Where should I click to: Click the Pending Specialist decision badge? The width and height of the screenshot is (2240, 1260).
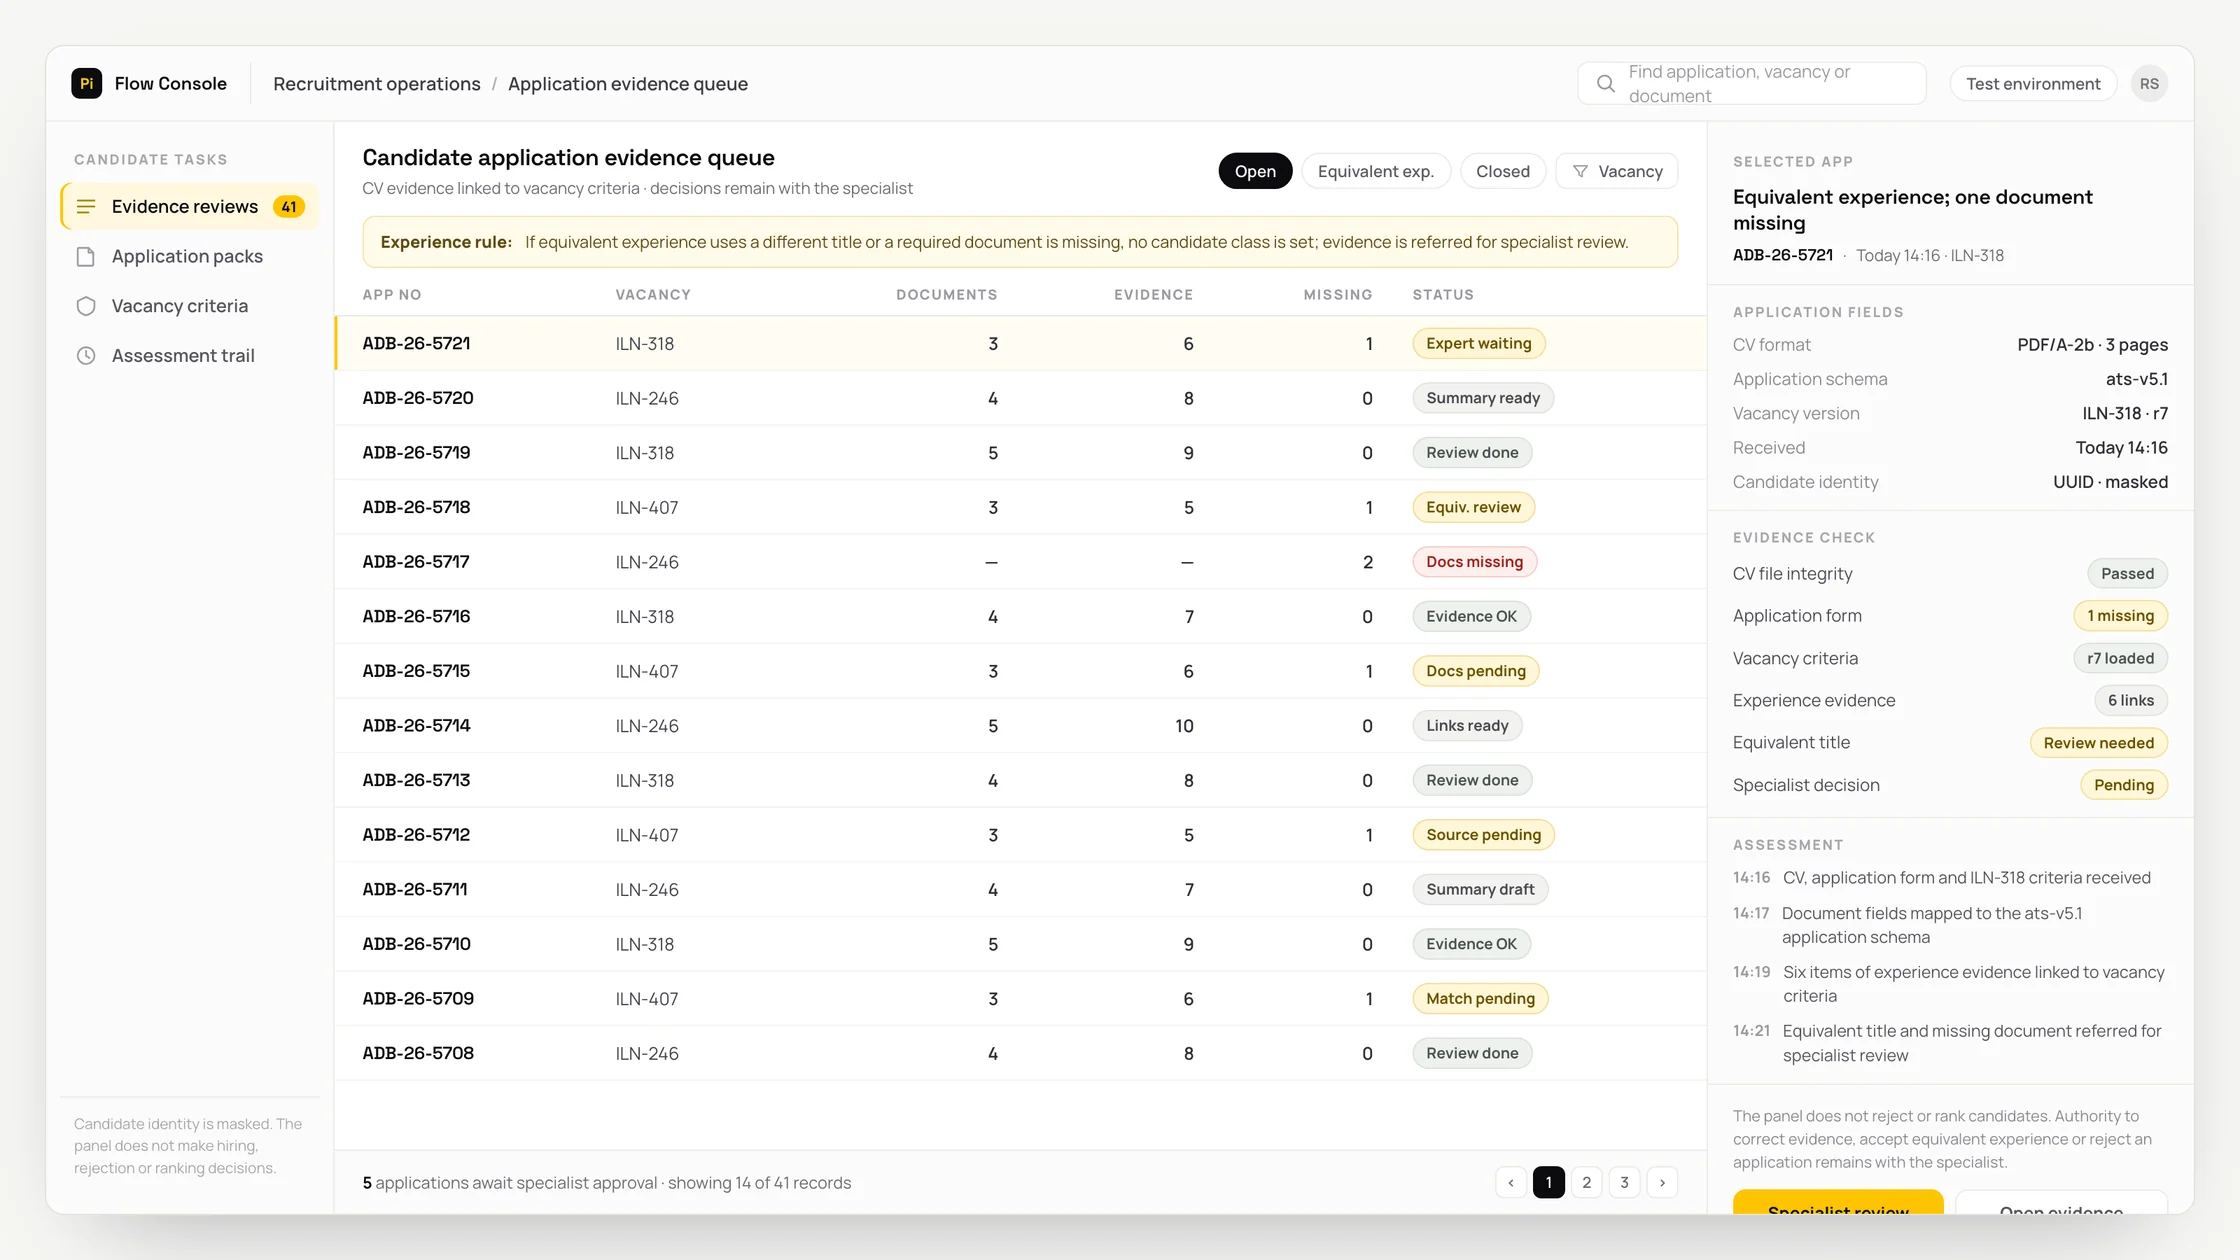[2124, 786]
